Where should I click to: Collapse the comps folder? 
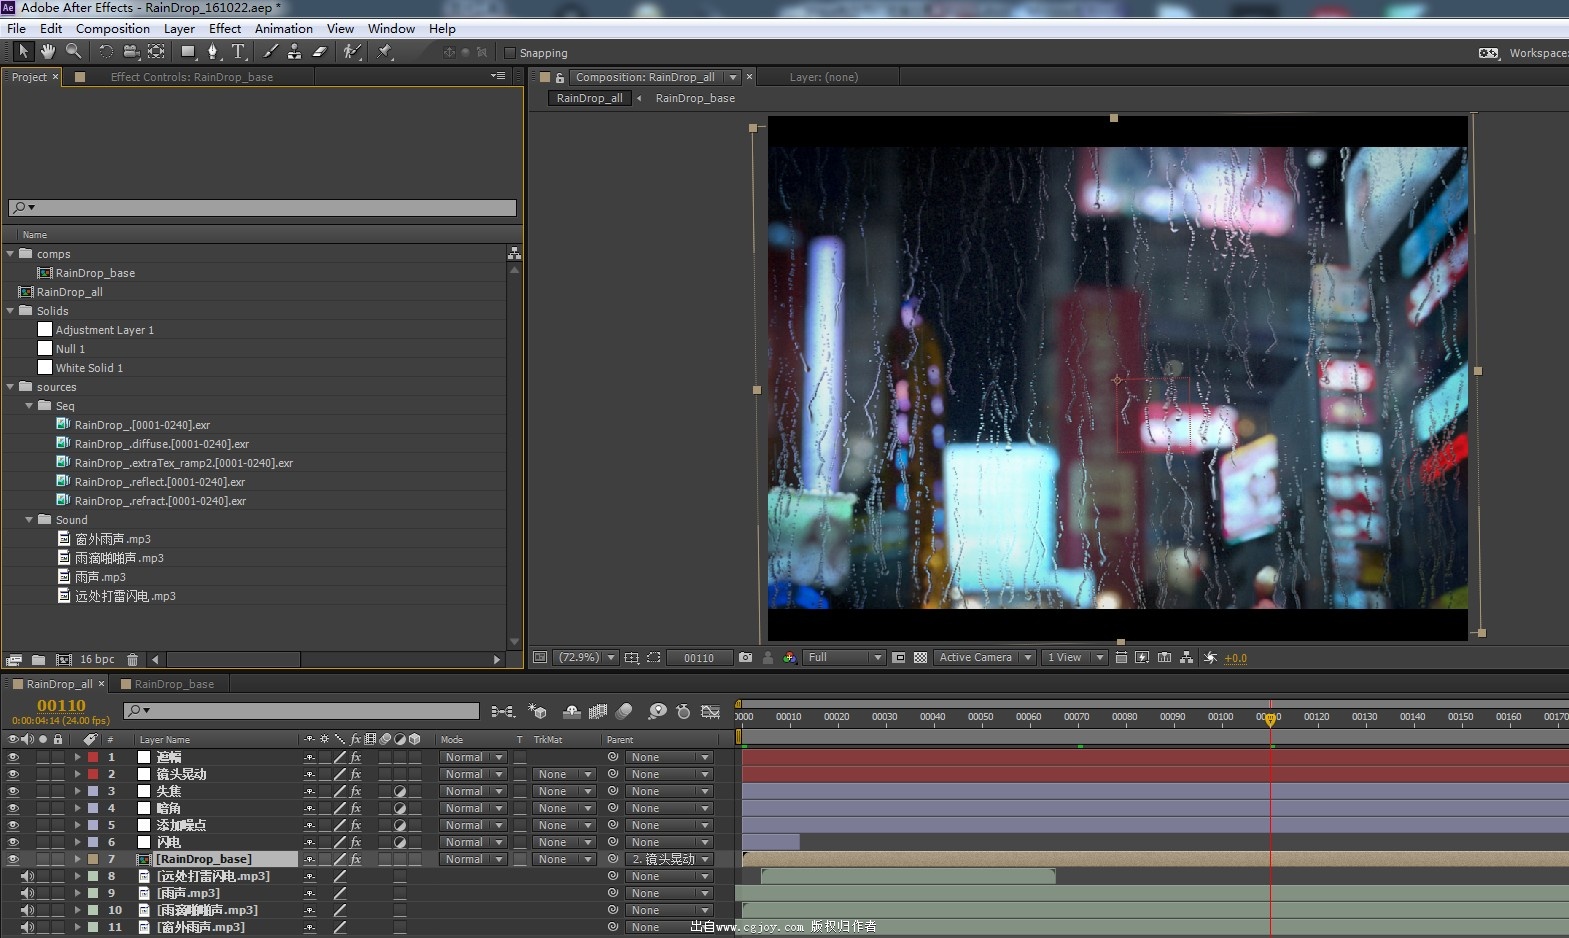(10, 254)
